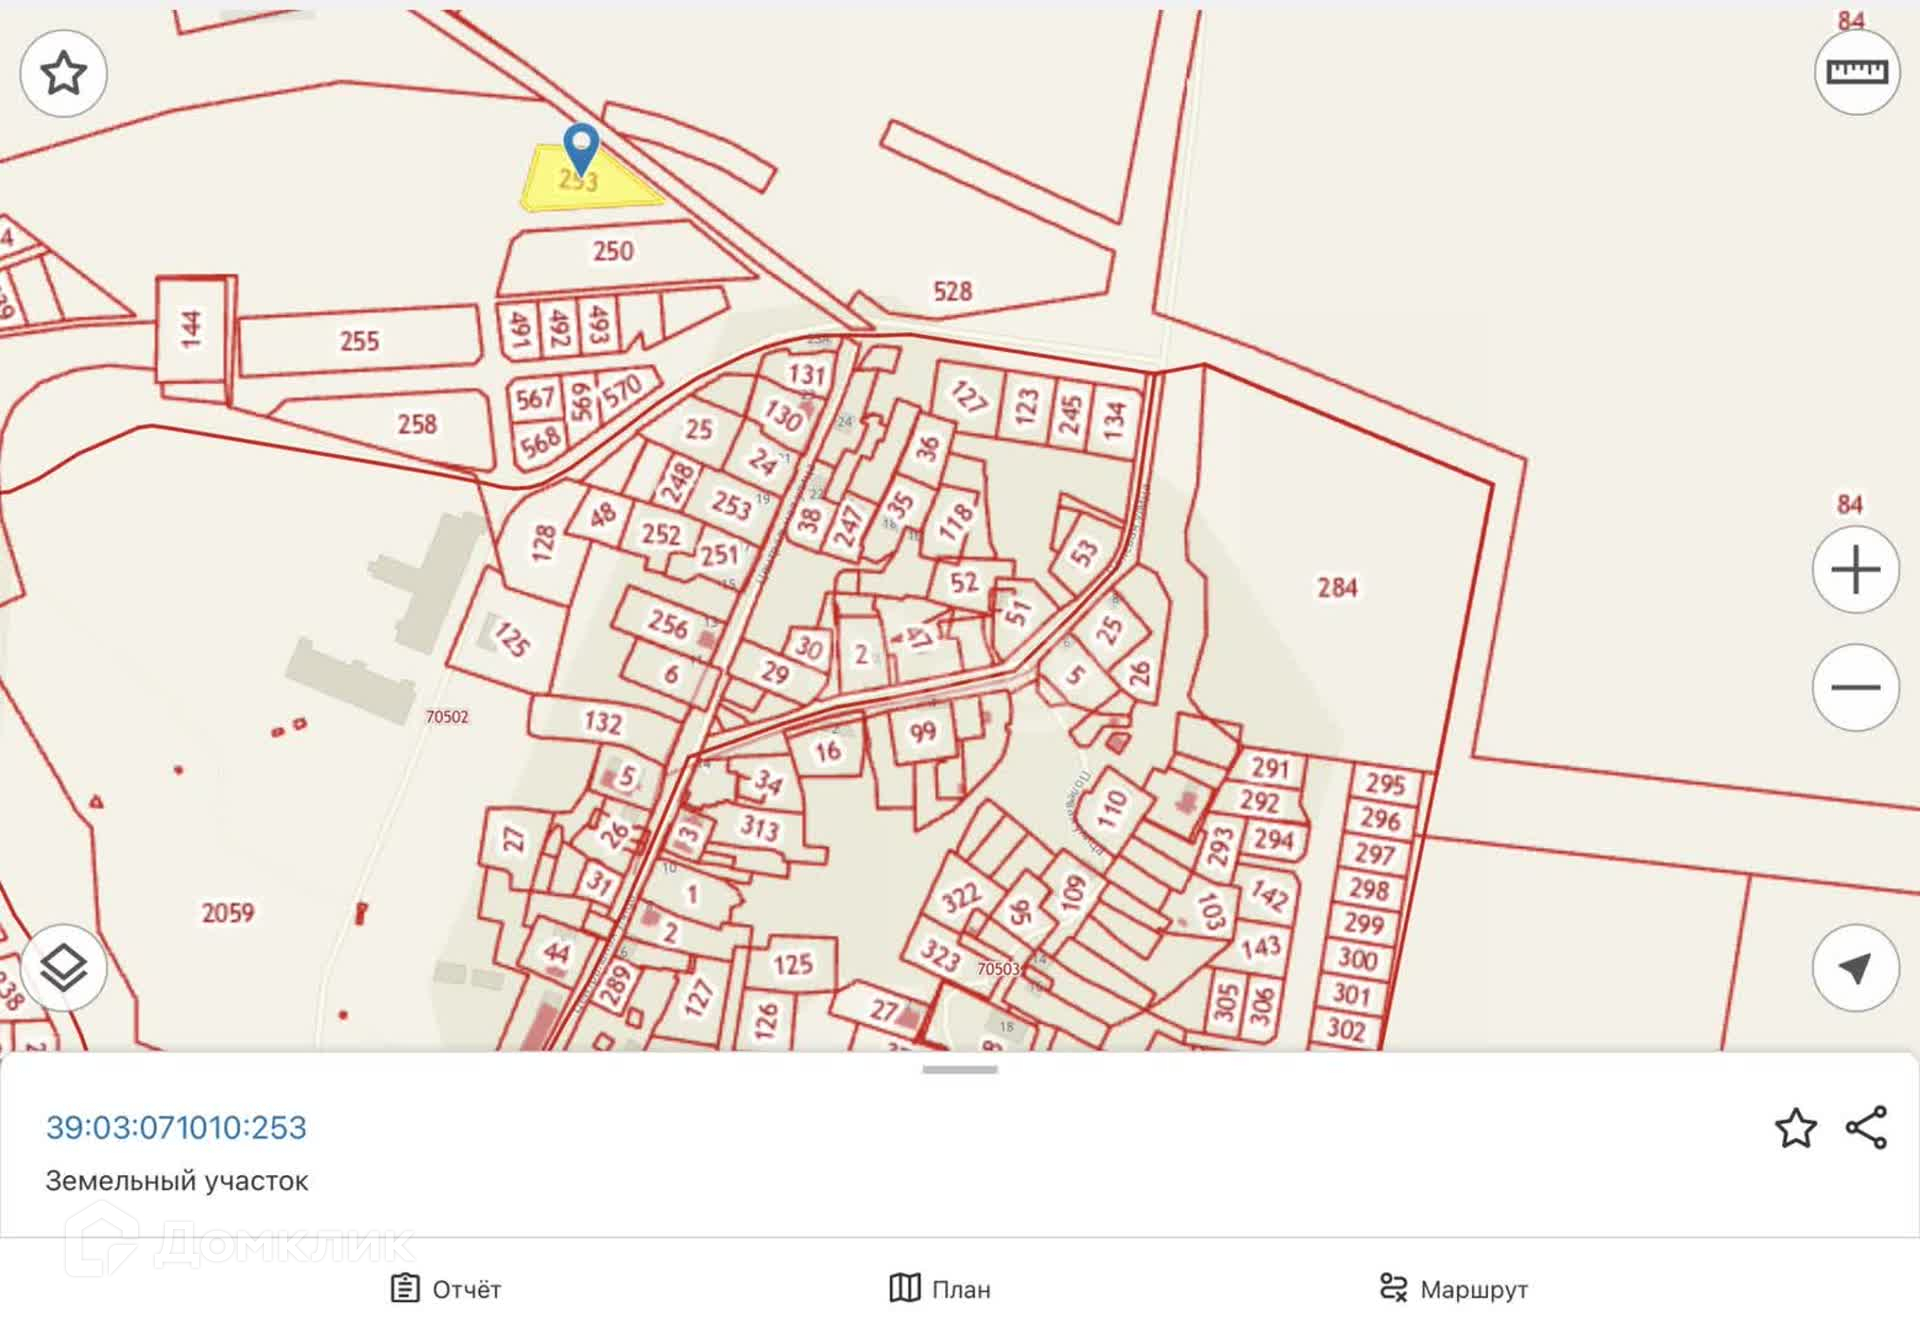Click parcel 250 below highlighted plot
The width and height of the screenshot is (1920, 1329).
click(612, 251)
